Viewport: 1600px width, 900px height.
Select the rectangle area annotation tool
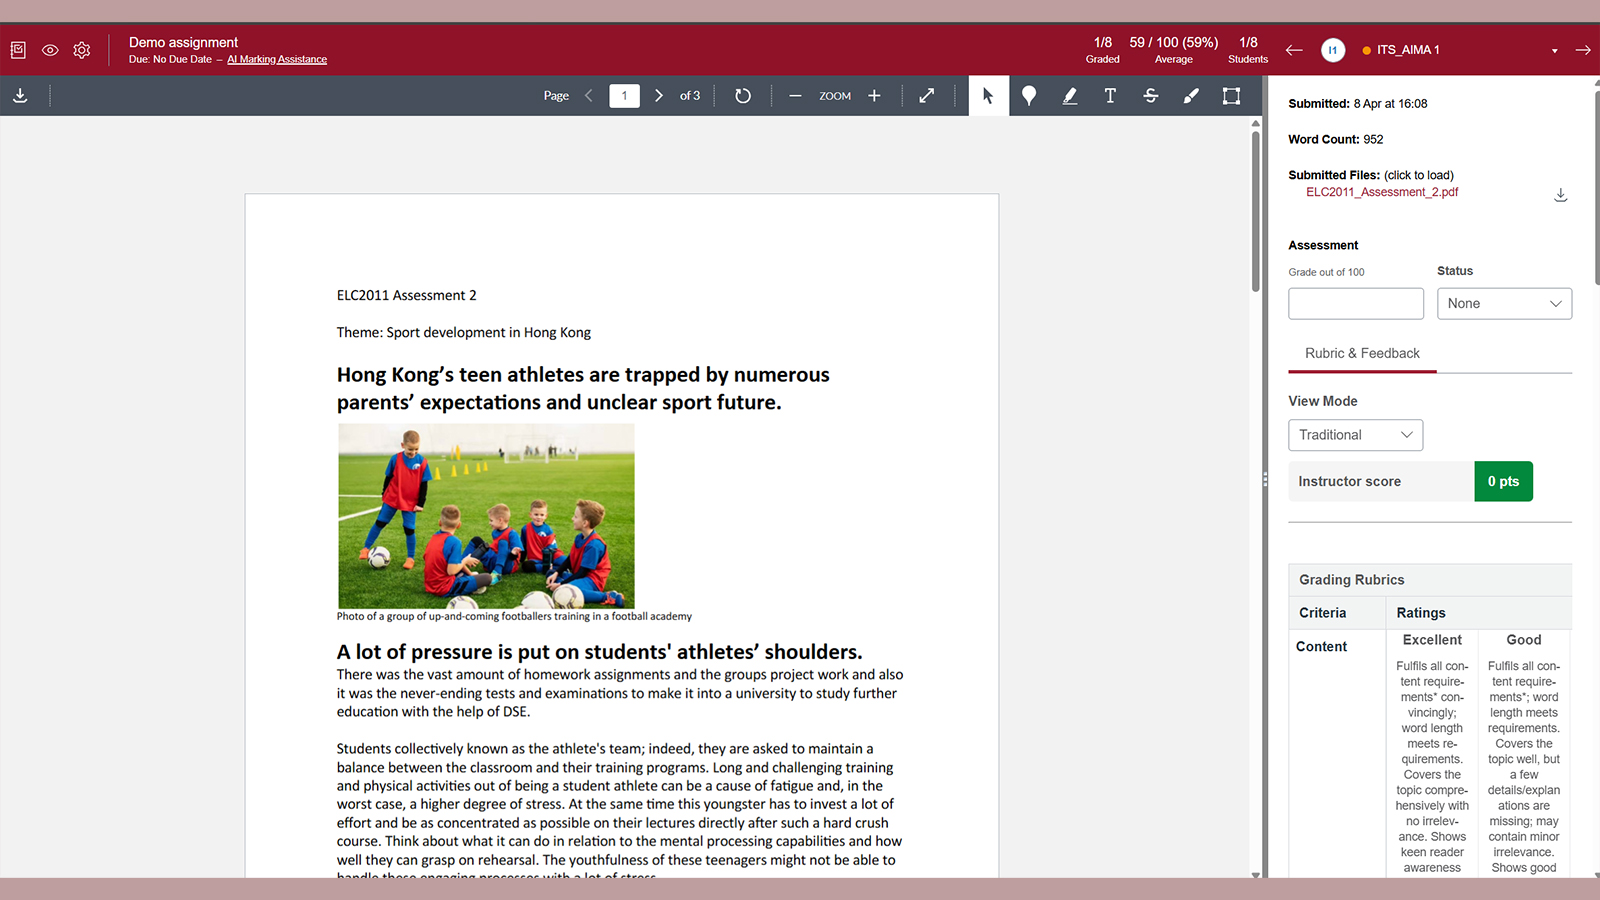click(1232, 96)
